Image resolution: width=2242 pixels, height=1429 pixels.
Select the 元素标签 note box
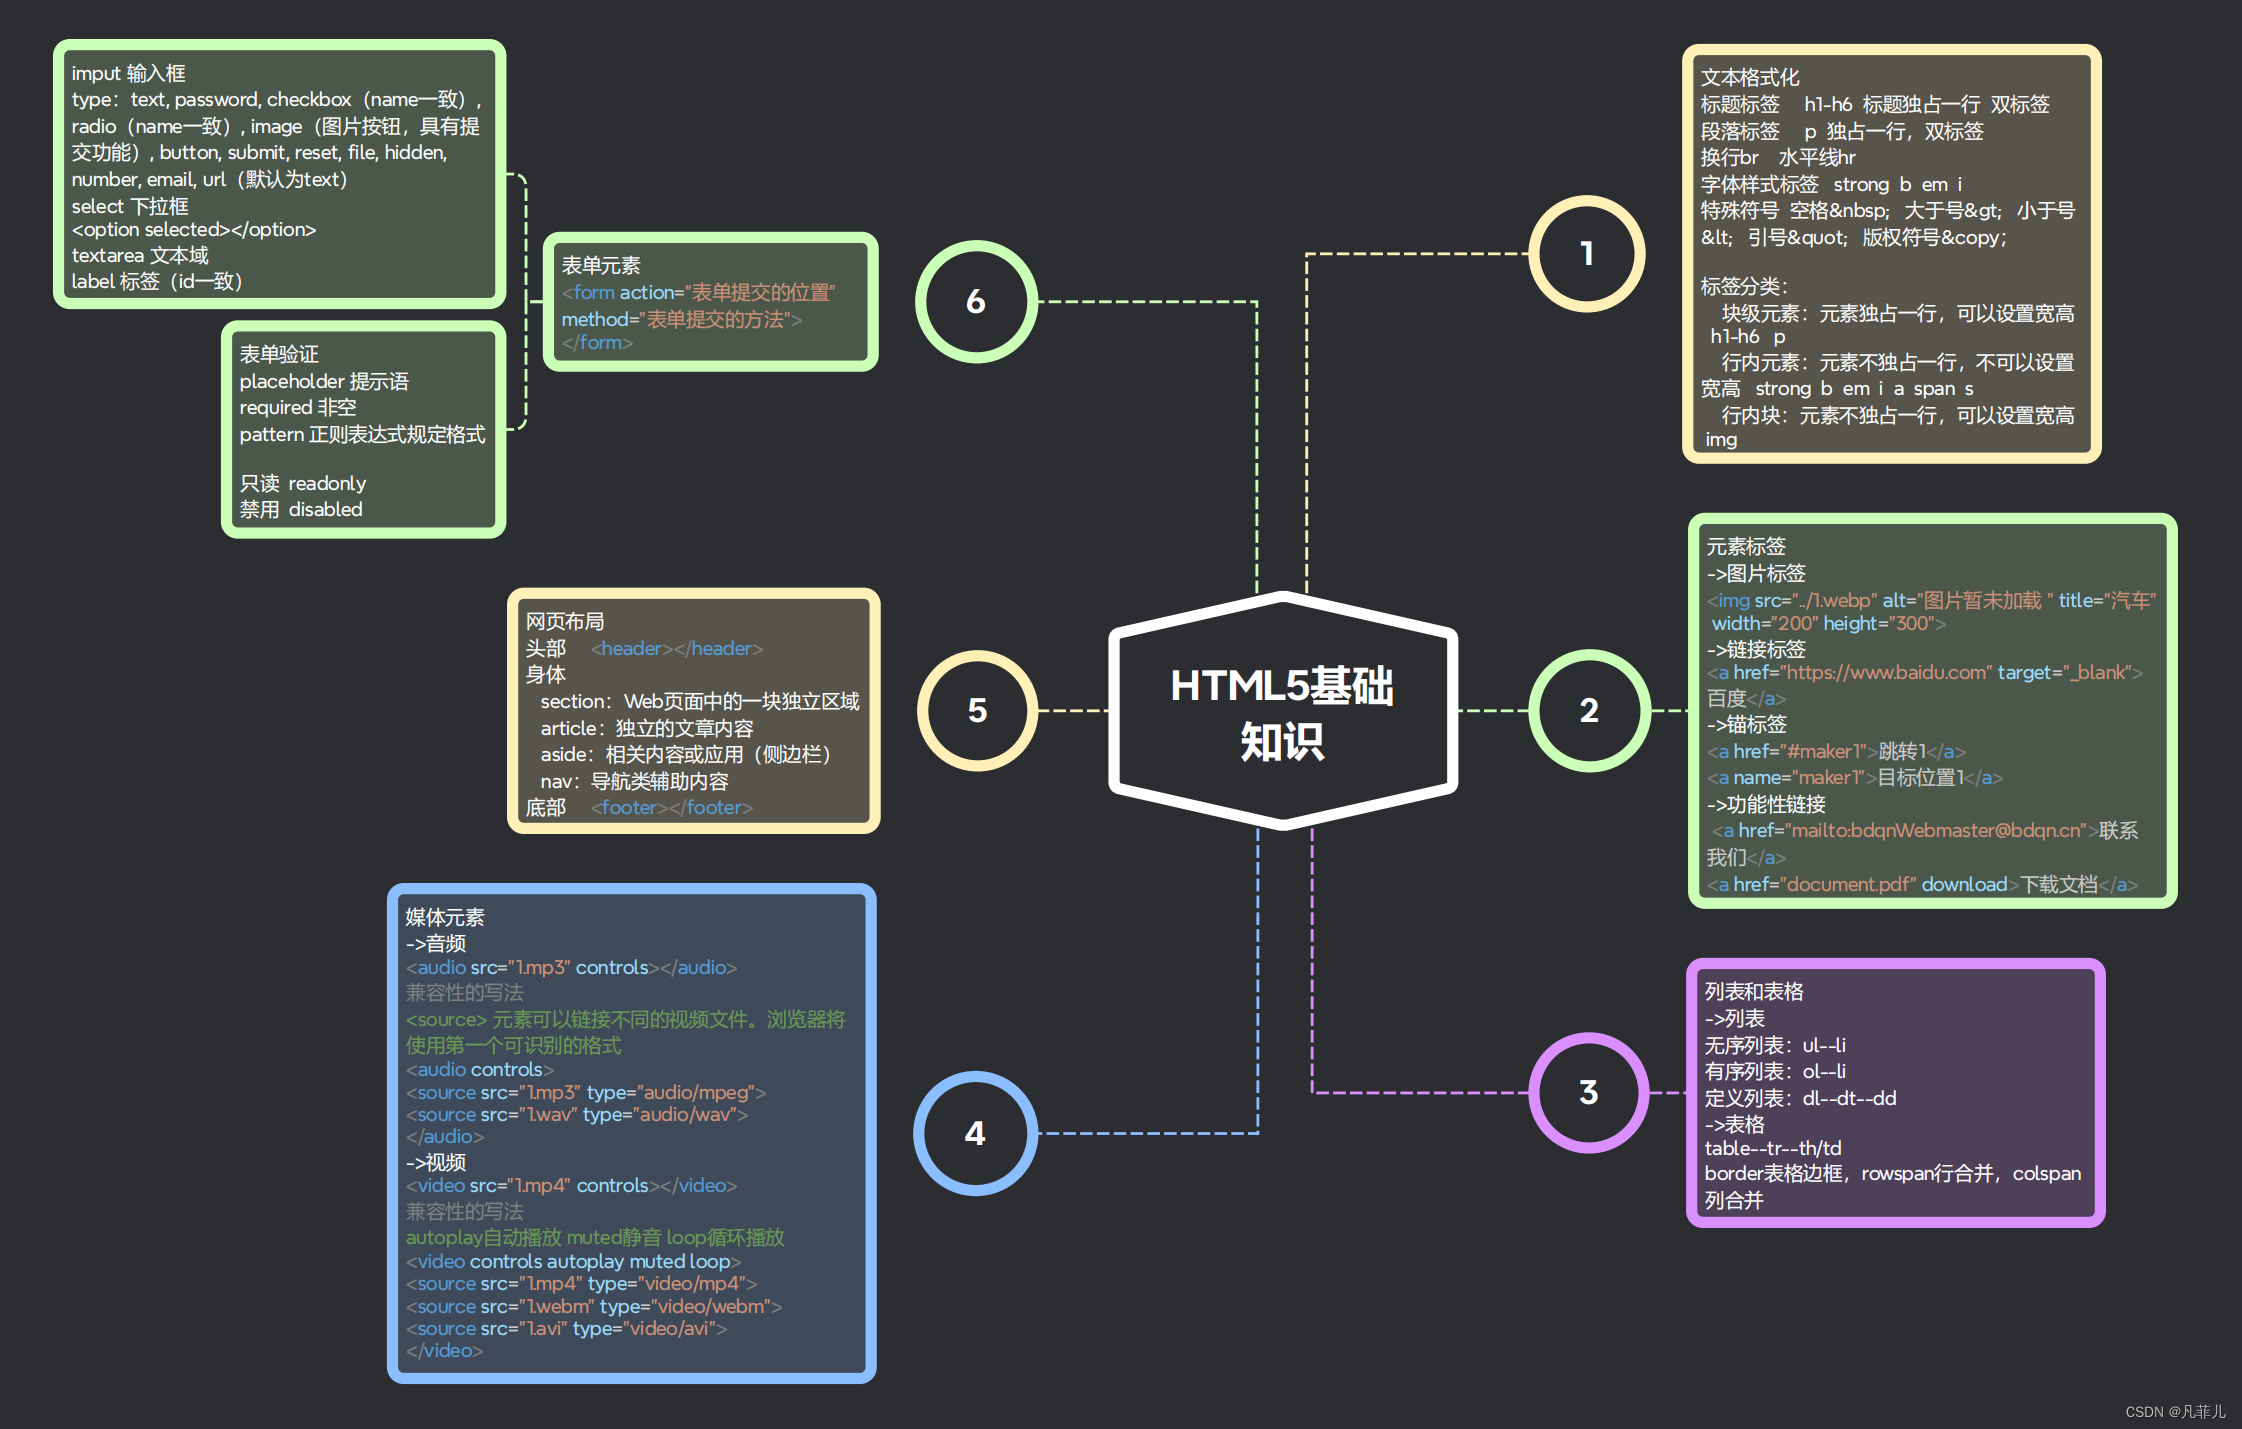1931,711
